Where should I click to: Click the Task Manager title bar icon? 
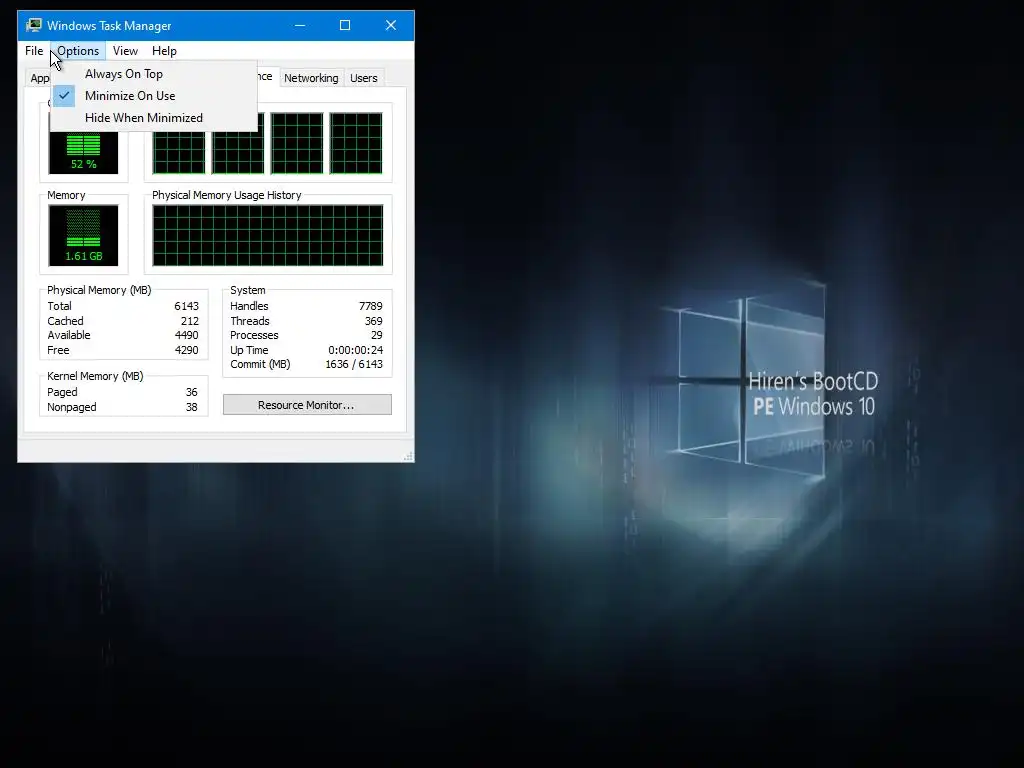33,25
